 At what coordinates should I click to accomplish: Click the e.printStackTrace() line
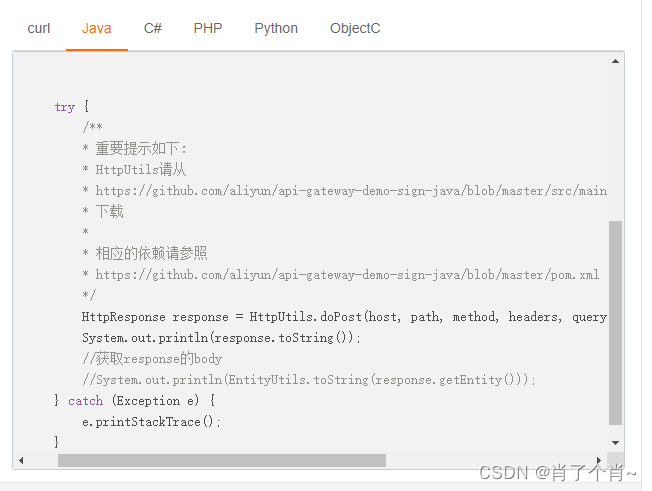point(151,422)
